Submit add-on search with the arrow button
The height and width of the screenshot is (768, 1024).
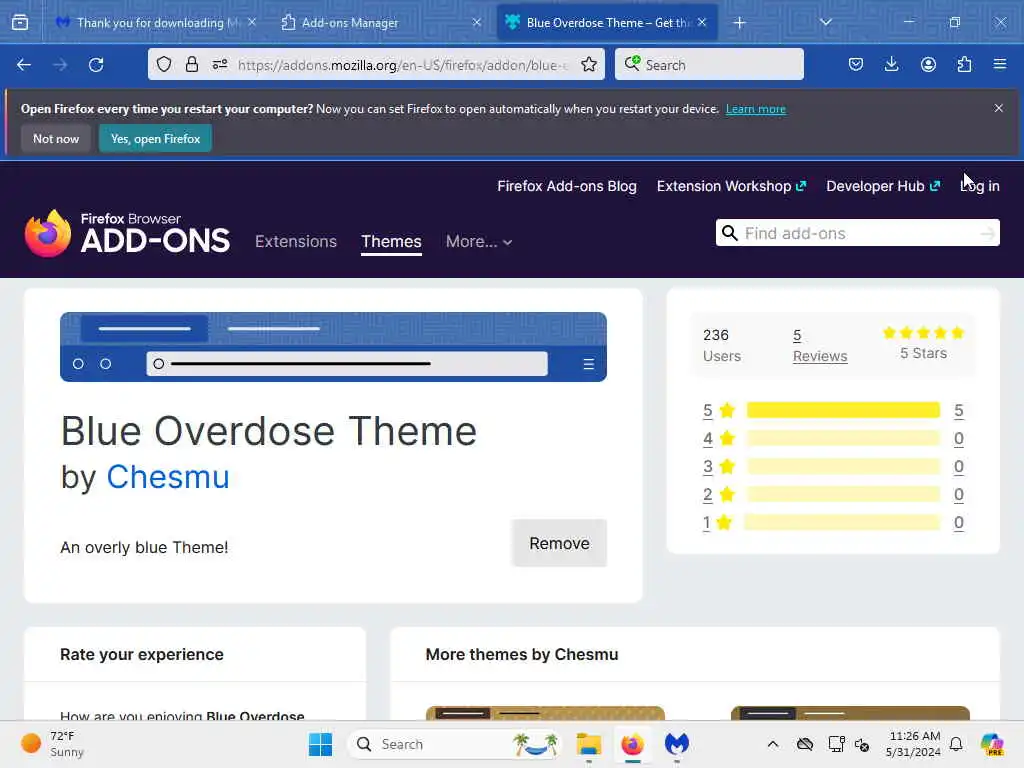pyautogui.click(x=987, y=233)
